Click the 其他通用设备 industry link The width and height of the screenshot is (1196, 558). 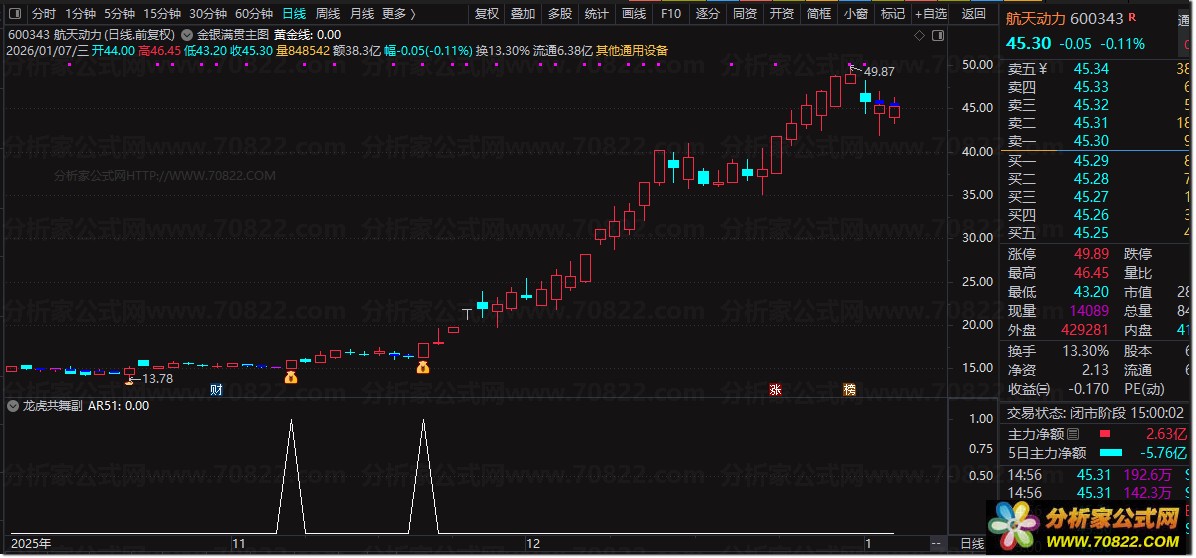point(632,50)
